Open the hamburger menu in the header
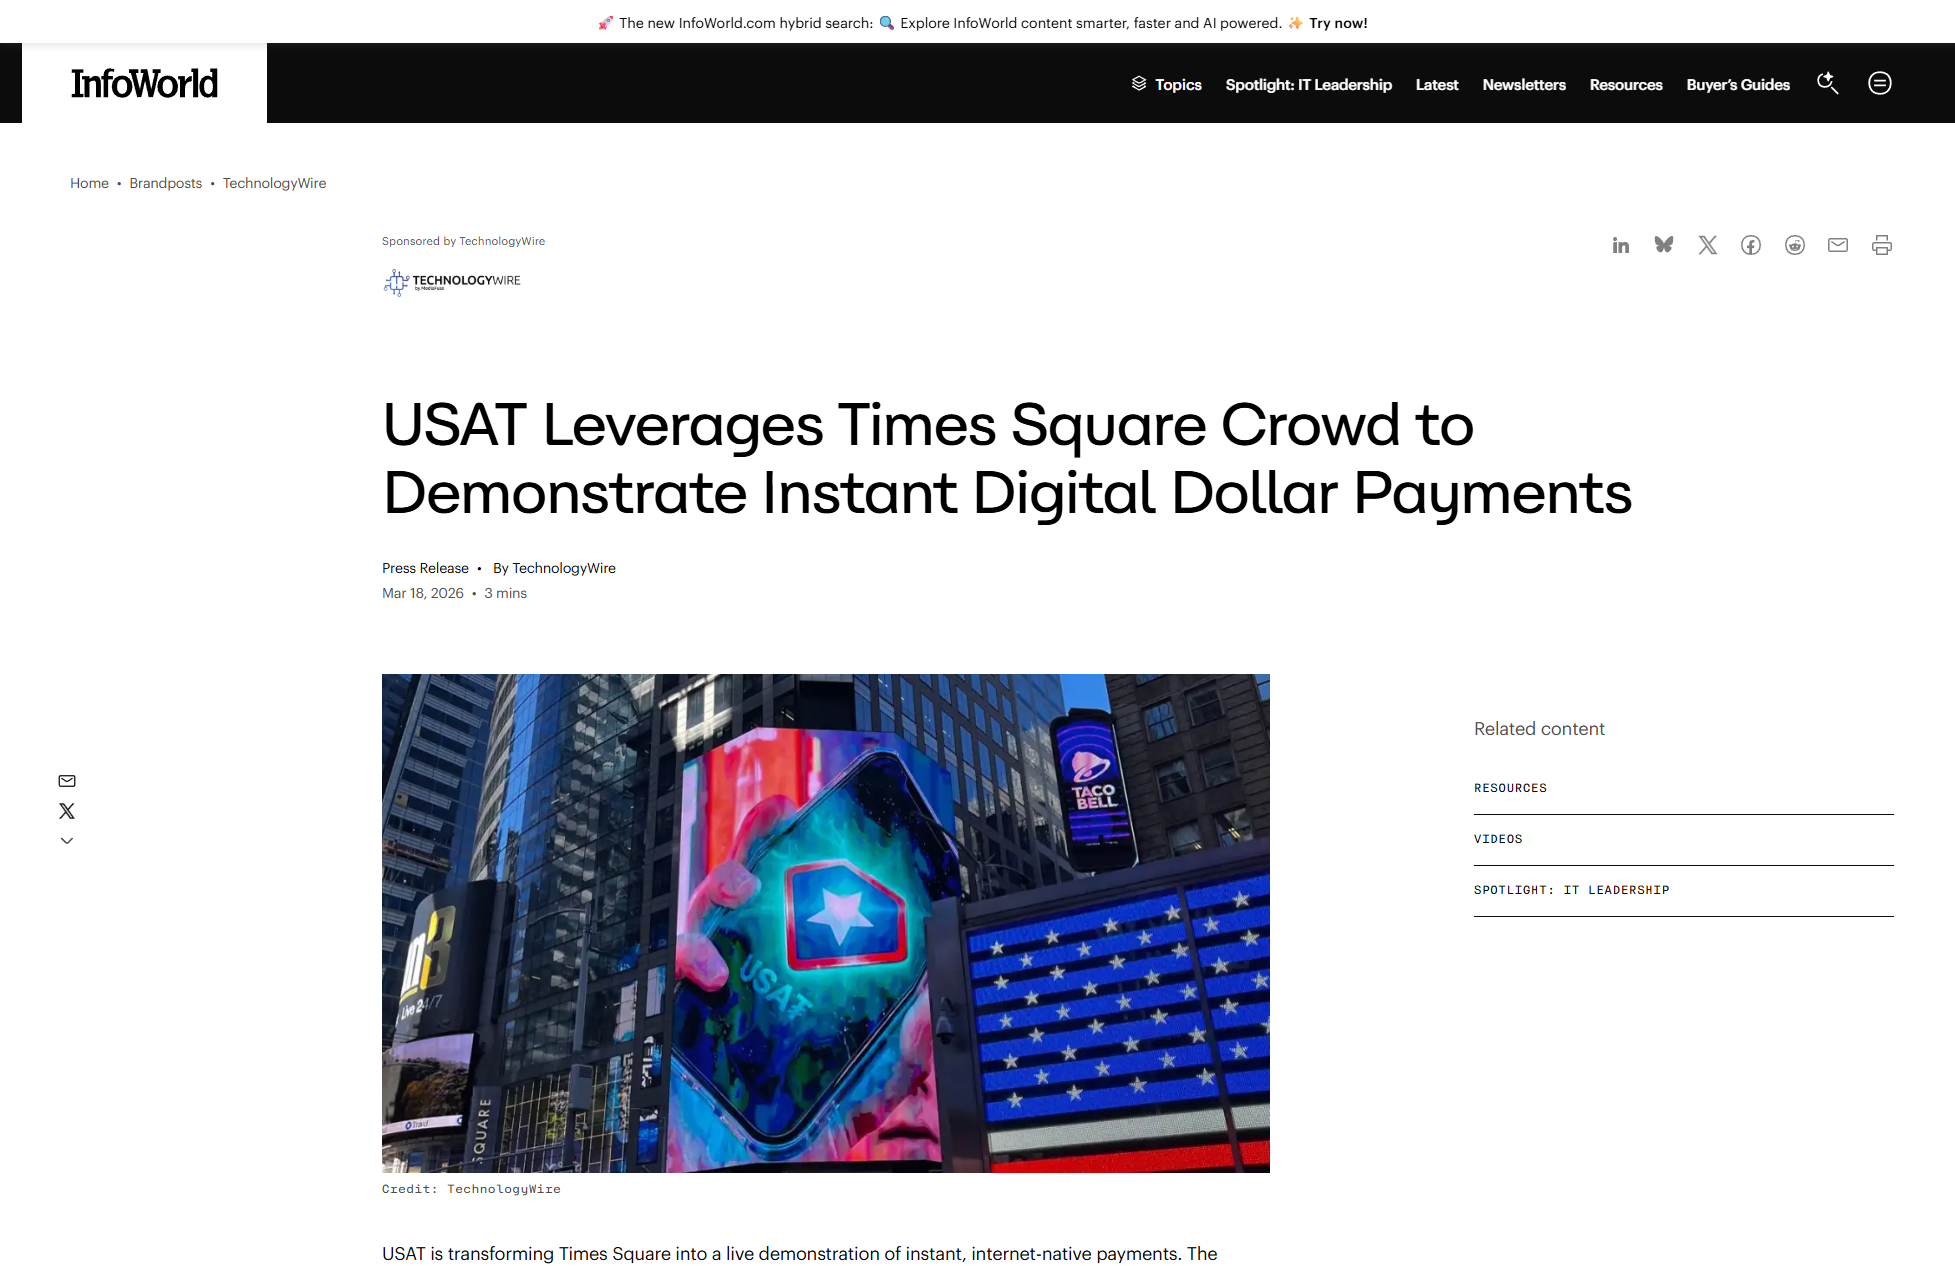Screen dimensions: 1955x1266 pos(1880,84)
